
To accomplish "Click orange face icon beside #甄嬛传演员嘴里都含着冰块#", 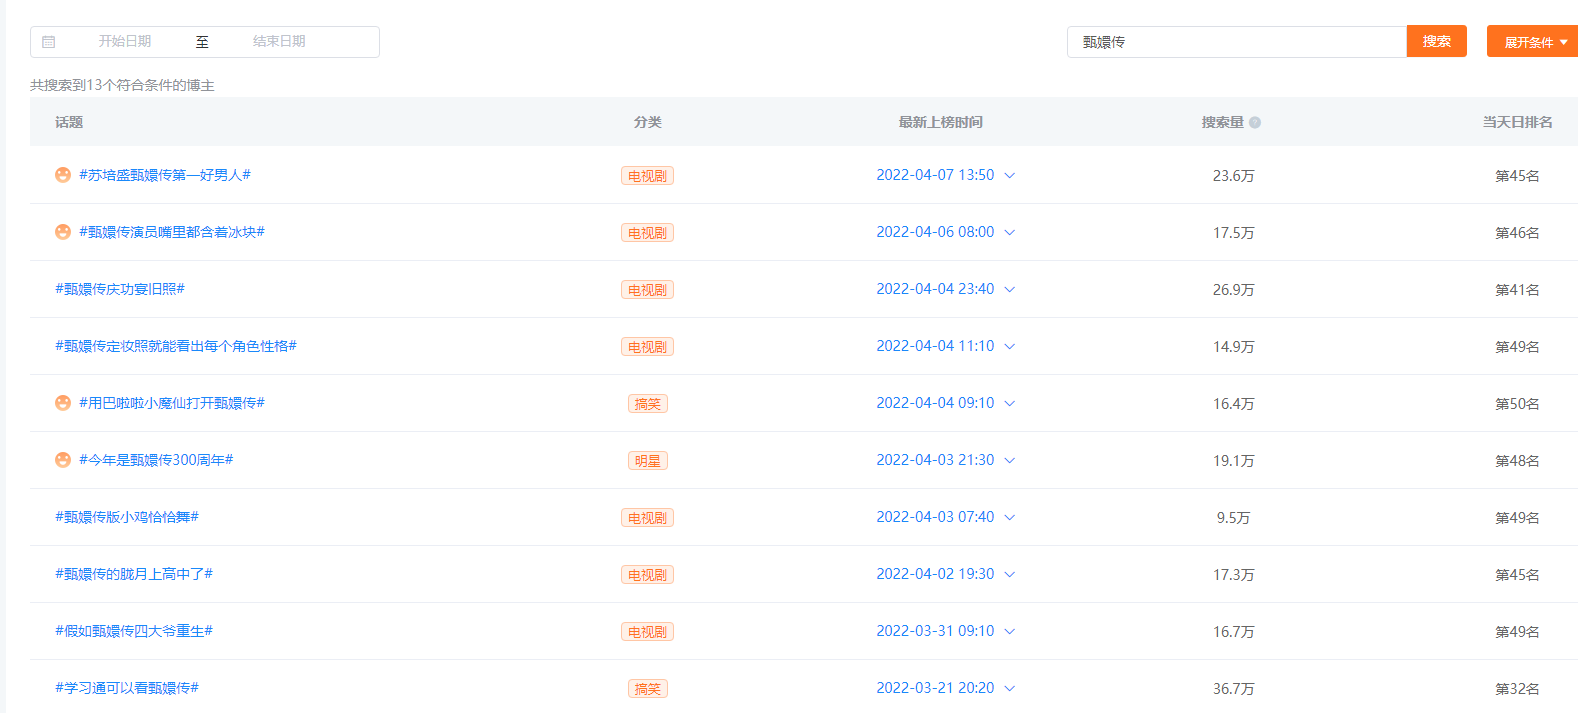I will pyautogui.click(x=63, y=232).
